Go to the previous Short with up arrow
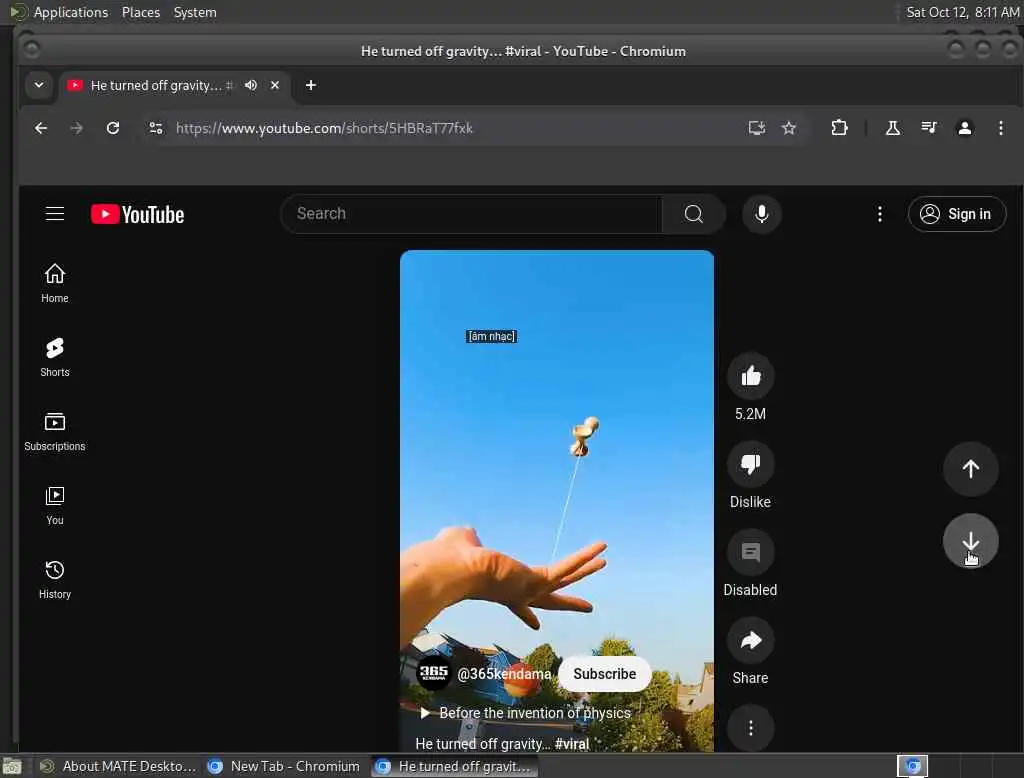 [x=970, y=468]
